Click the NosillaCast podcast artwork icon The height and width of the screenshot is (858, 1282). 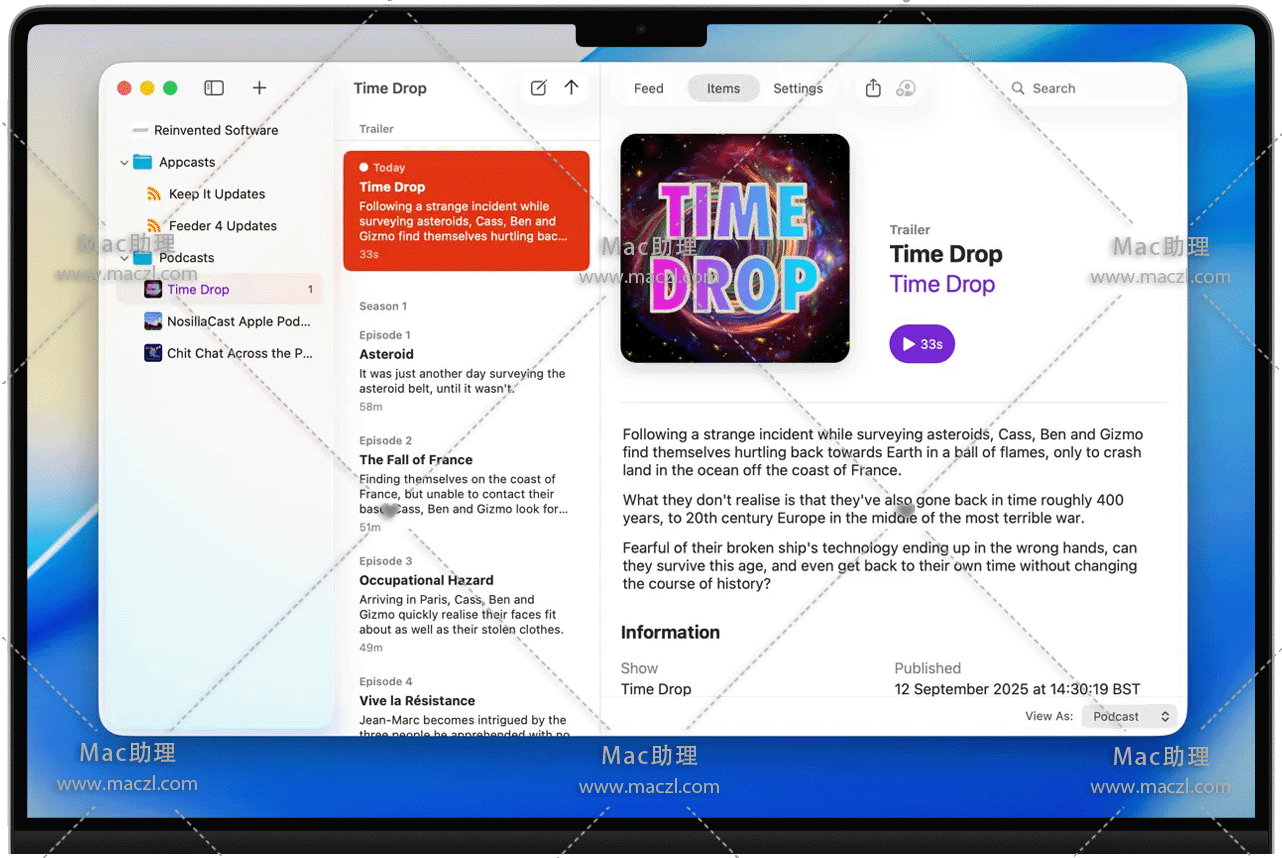[153, 321]
